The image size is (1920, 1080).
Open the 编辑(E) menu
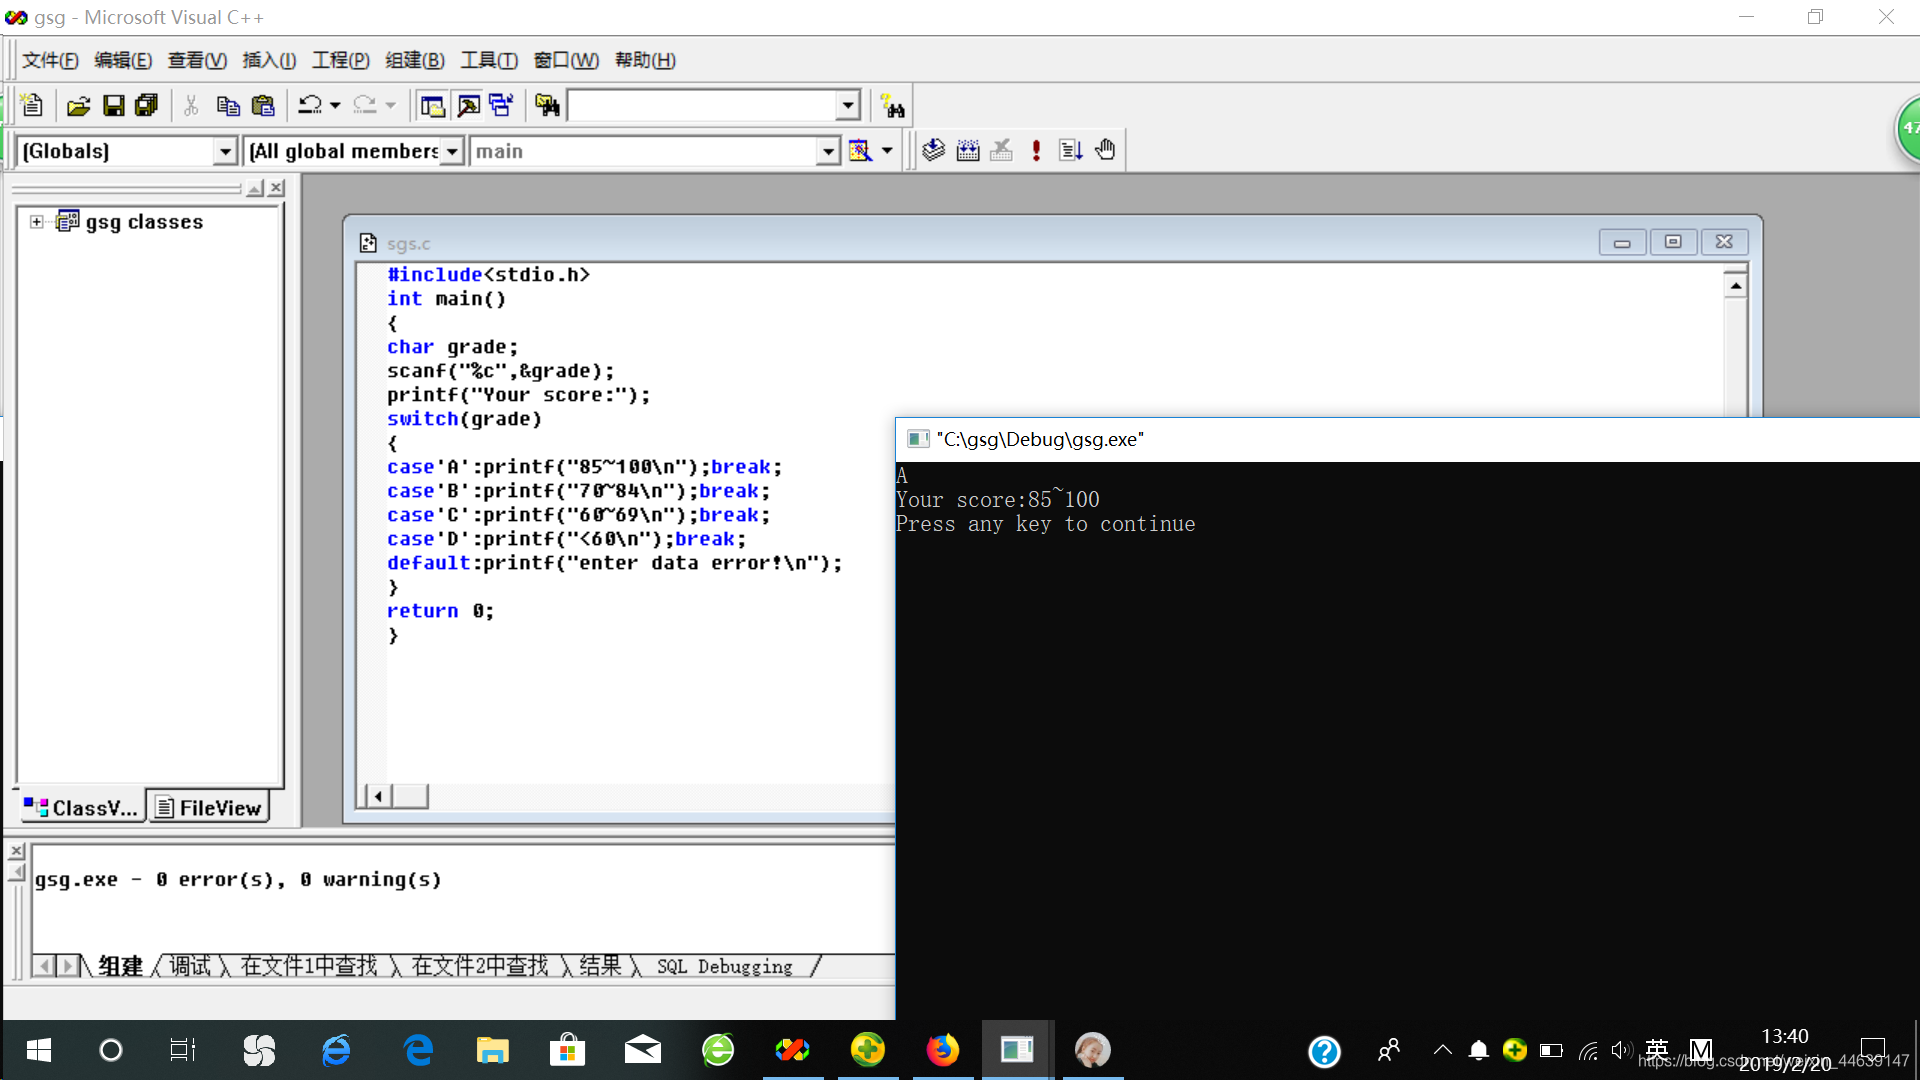123,60
